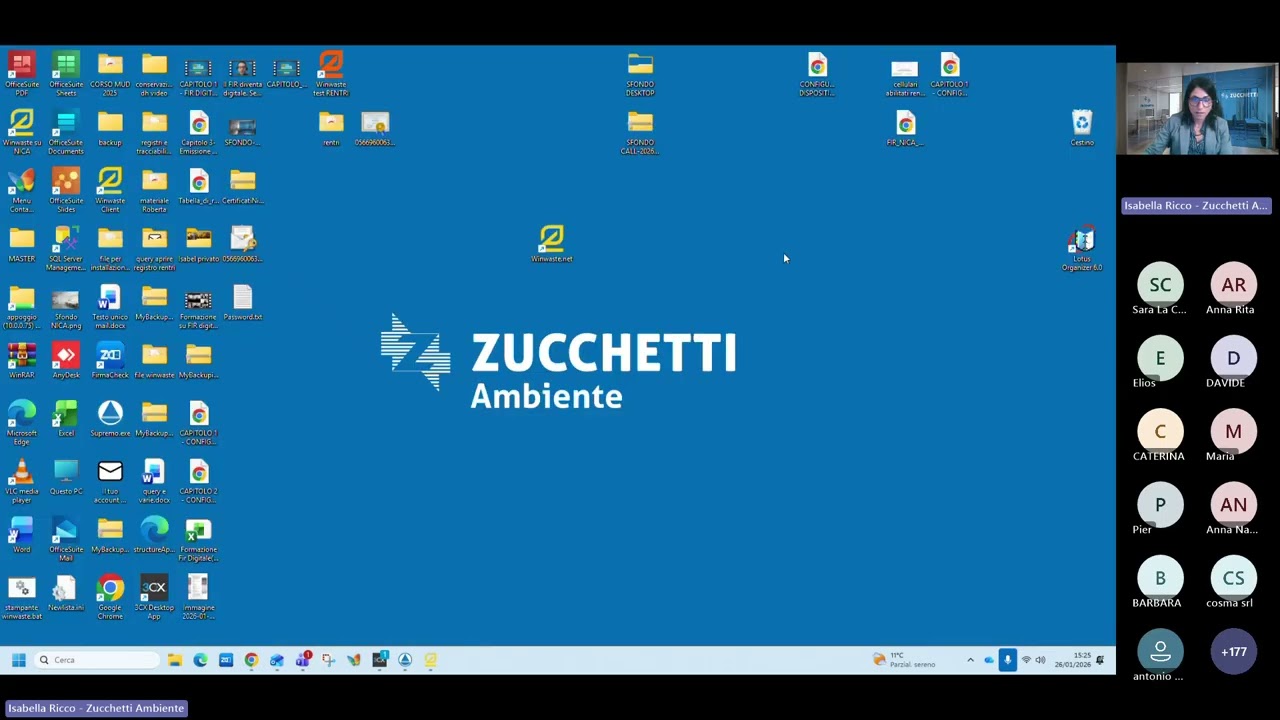Show the +177 more participants
The height and width of the screenshot is (720, 1280).
tap(1233, 652)
